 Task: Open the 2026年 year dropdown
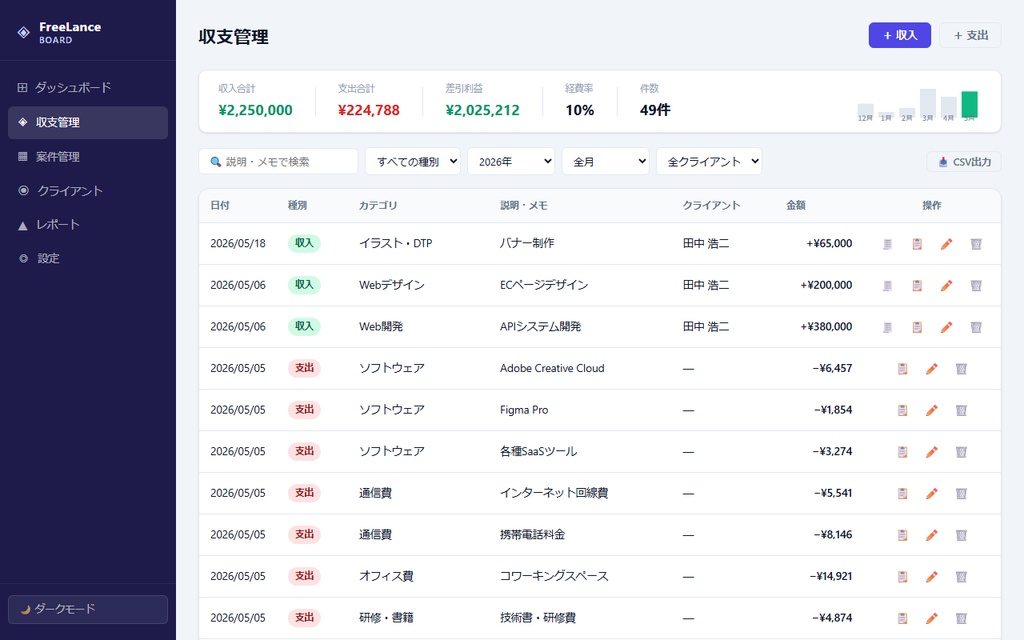coord(511,161)
